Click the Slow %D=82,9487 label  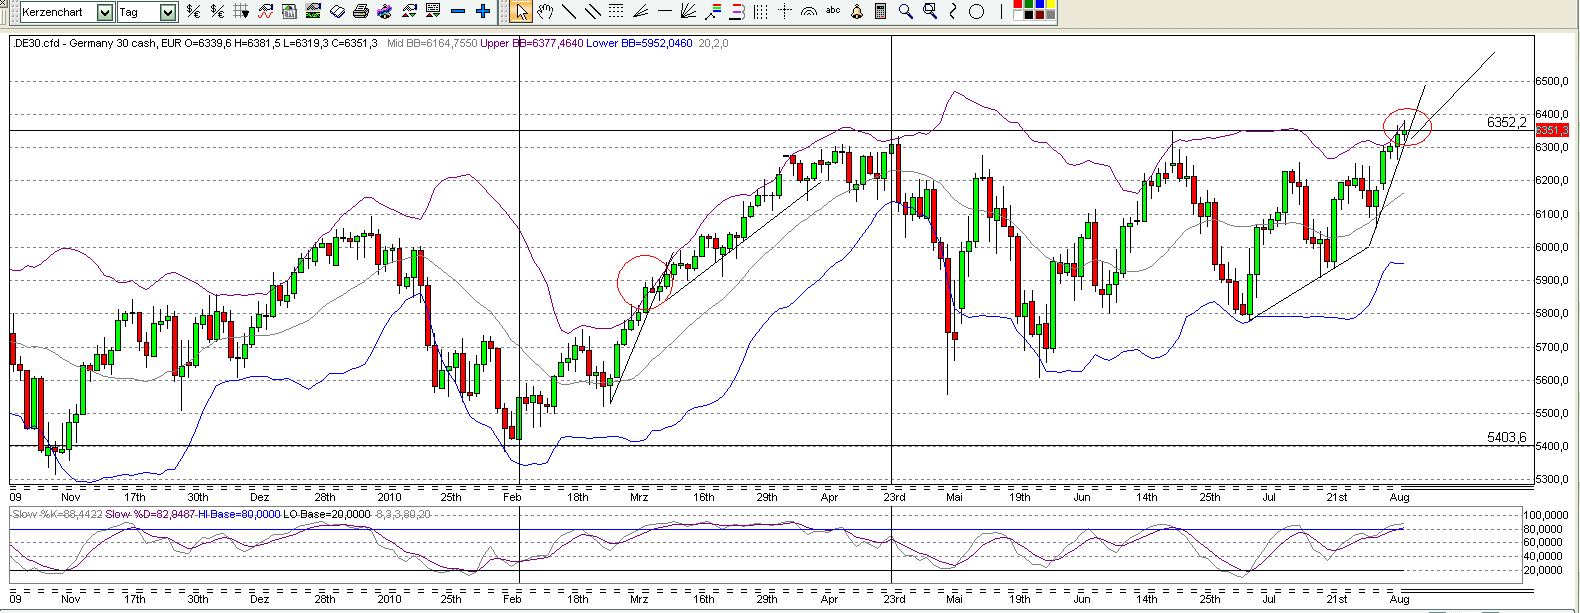[150, 514]
